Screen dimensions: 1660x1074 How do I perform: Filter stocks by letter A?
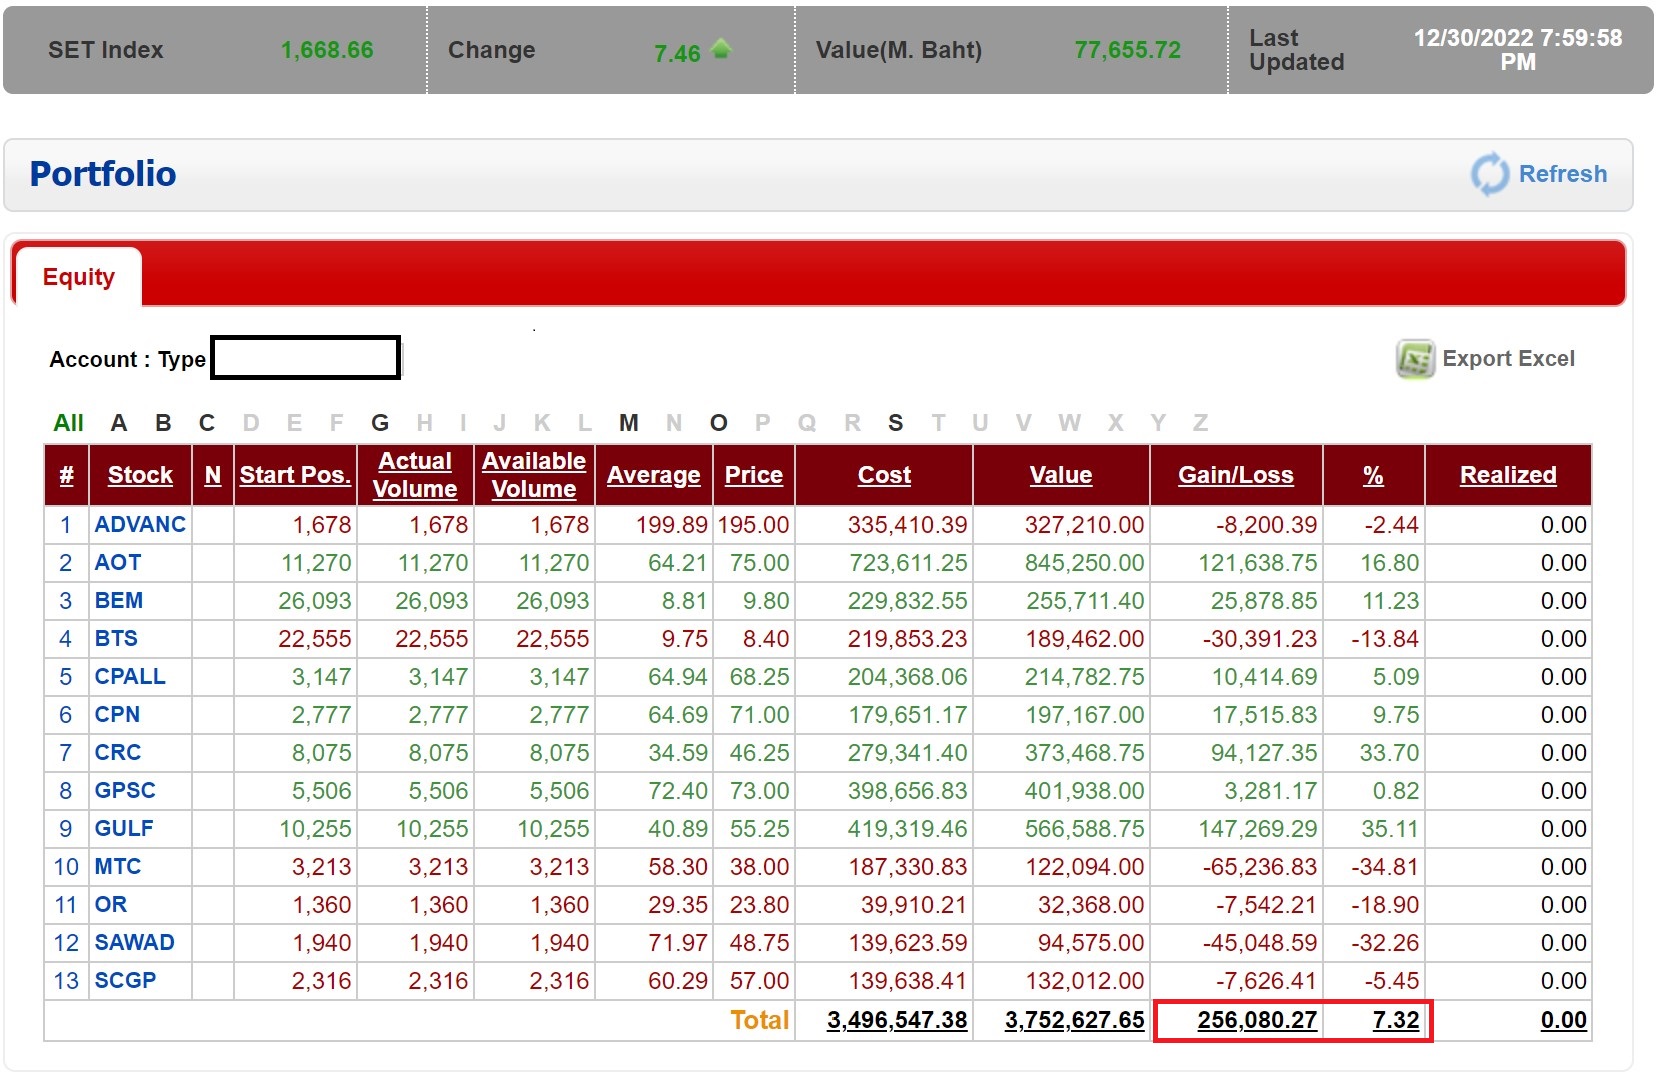(x=119, y=423)
